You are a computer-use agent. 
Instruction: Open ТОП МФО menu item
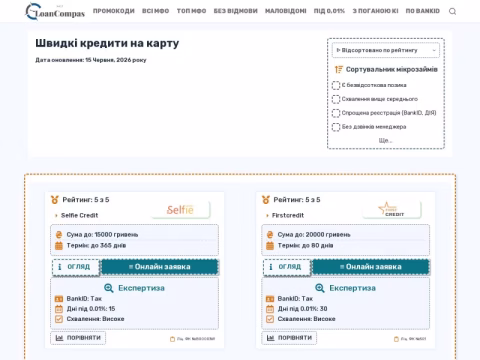[191, 11]
